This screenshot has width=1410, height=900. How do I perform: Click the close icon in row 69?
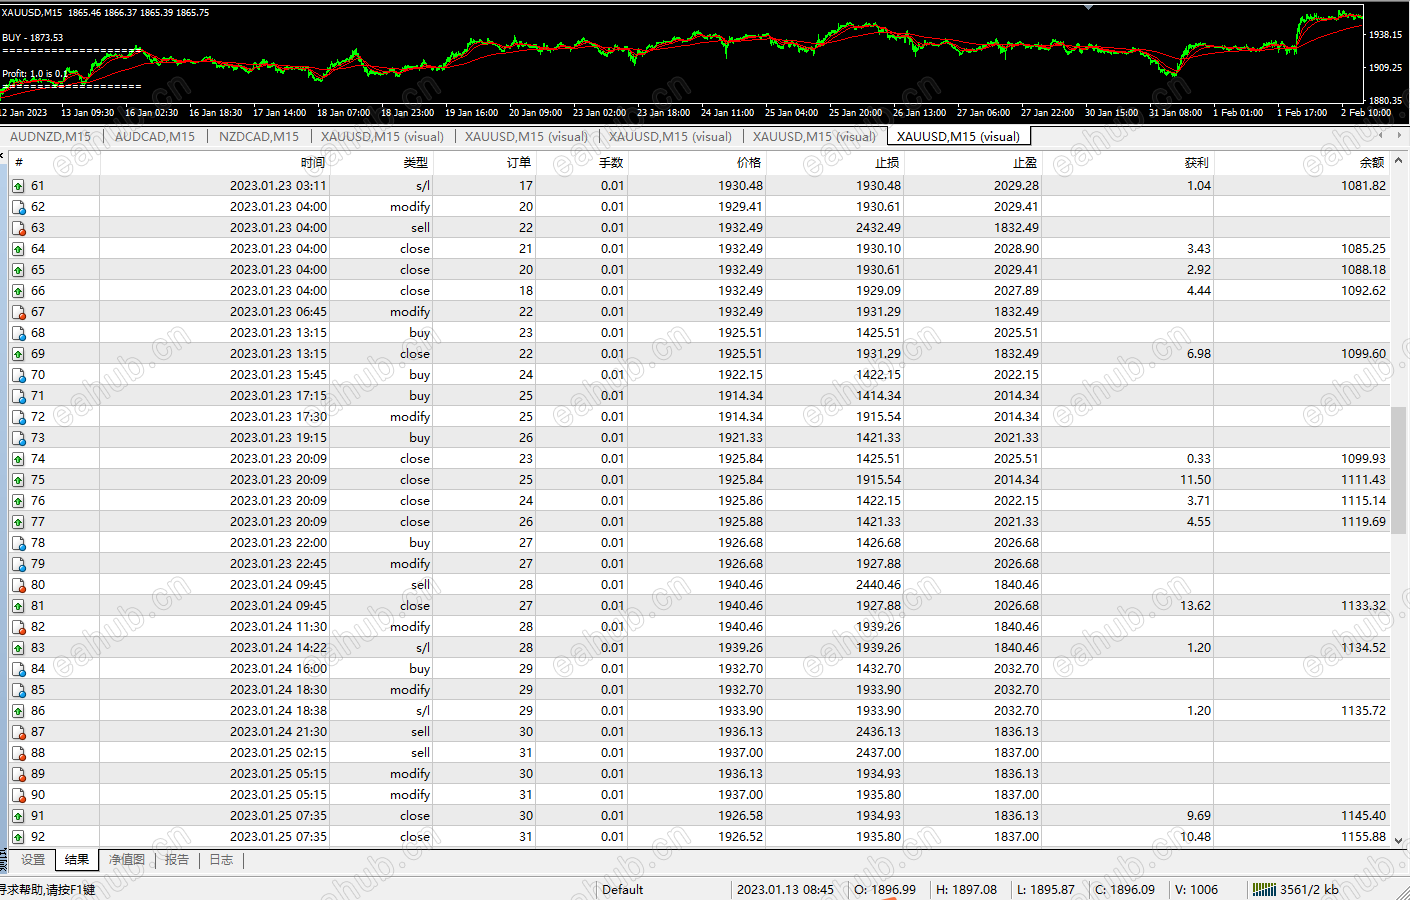point(18,354)
